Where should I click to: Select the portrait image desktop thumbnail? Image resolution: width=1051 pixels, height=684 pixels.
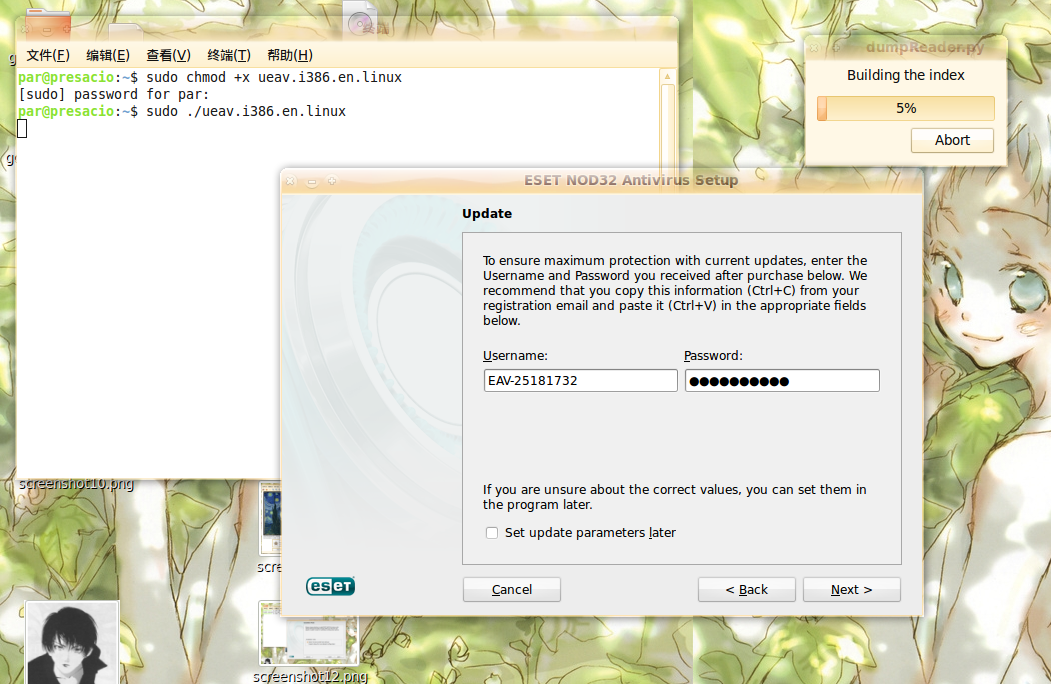[72, 642]
